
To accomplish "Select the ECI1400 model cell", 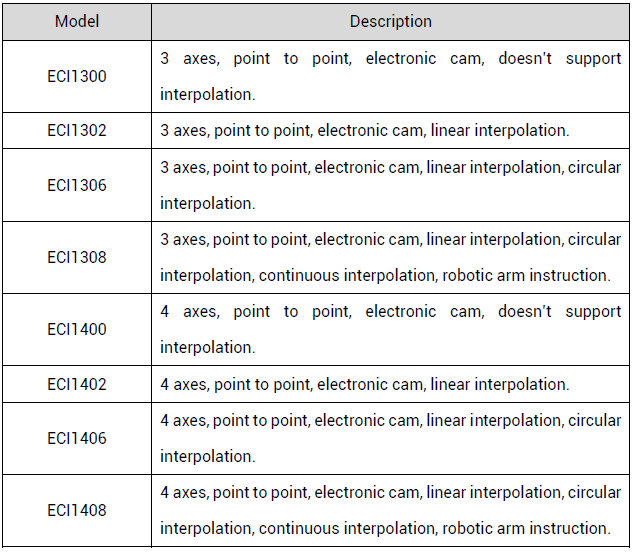I will [x=77, y=329].
